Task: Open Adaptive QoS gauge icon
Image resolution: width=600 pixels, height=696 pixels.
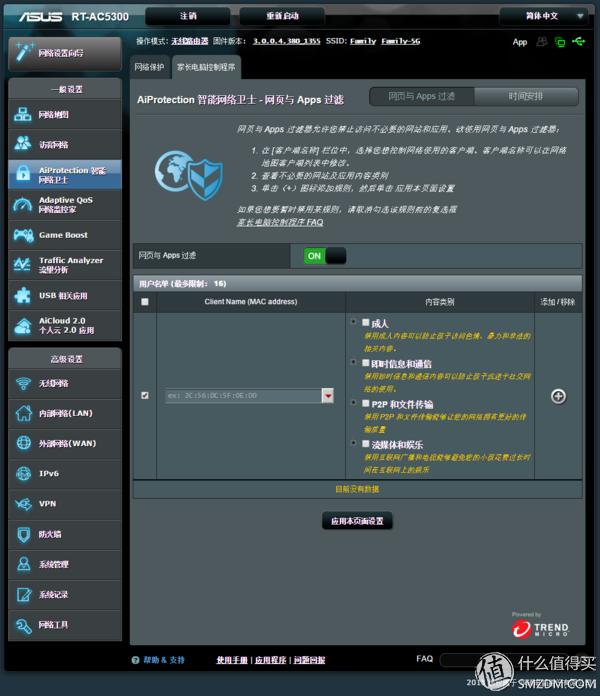Action: [23, 204]
